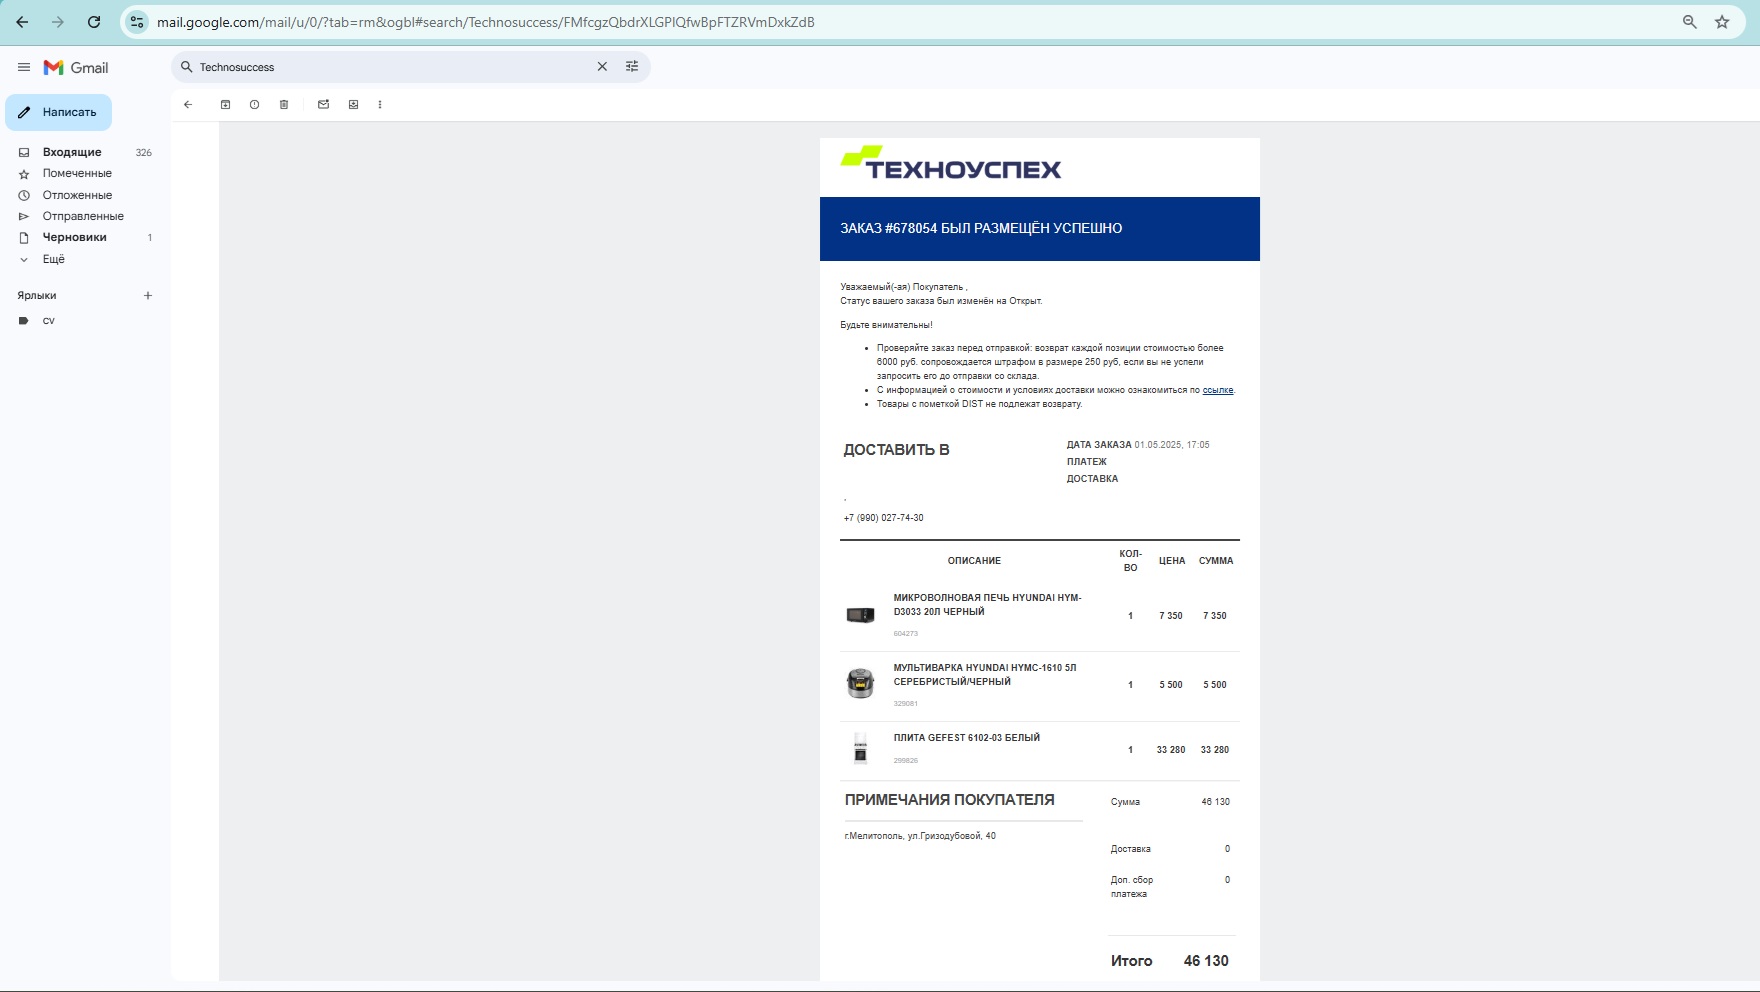Archive this email
Image resolution: width=1760 pixels, height=992 pixels.
226,105
